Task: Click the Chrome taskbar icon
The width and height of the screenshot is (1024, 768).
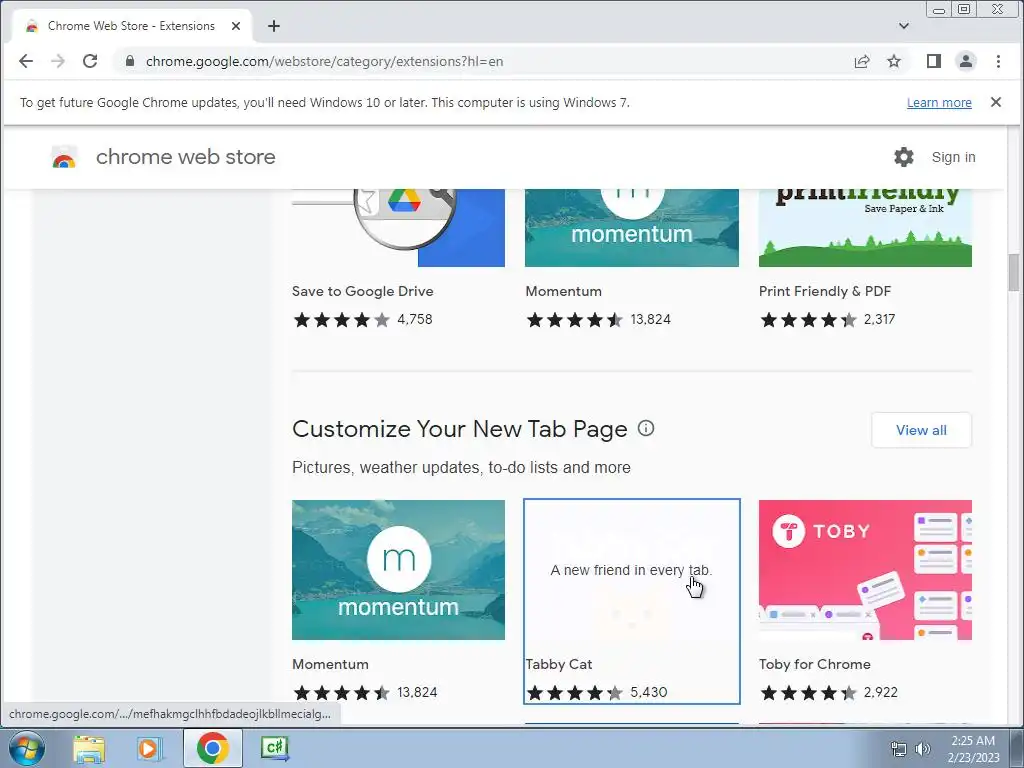Action: 212,748
